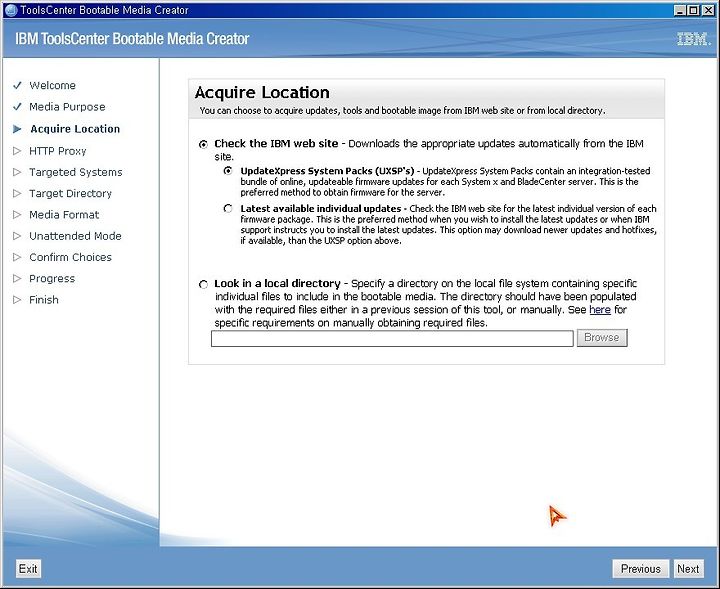Screen dimensions: 720x589
Task: Open the Media Purpose wizard step
Action: click(67, 107)
